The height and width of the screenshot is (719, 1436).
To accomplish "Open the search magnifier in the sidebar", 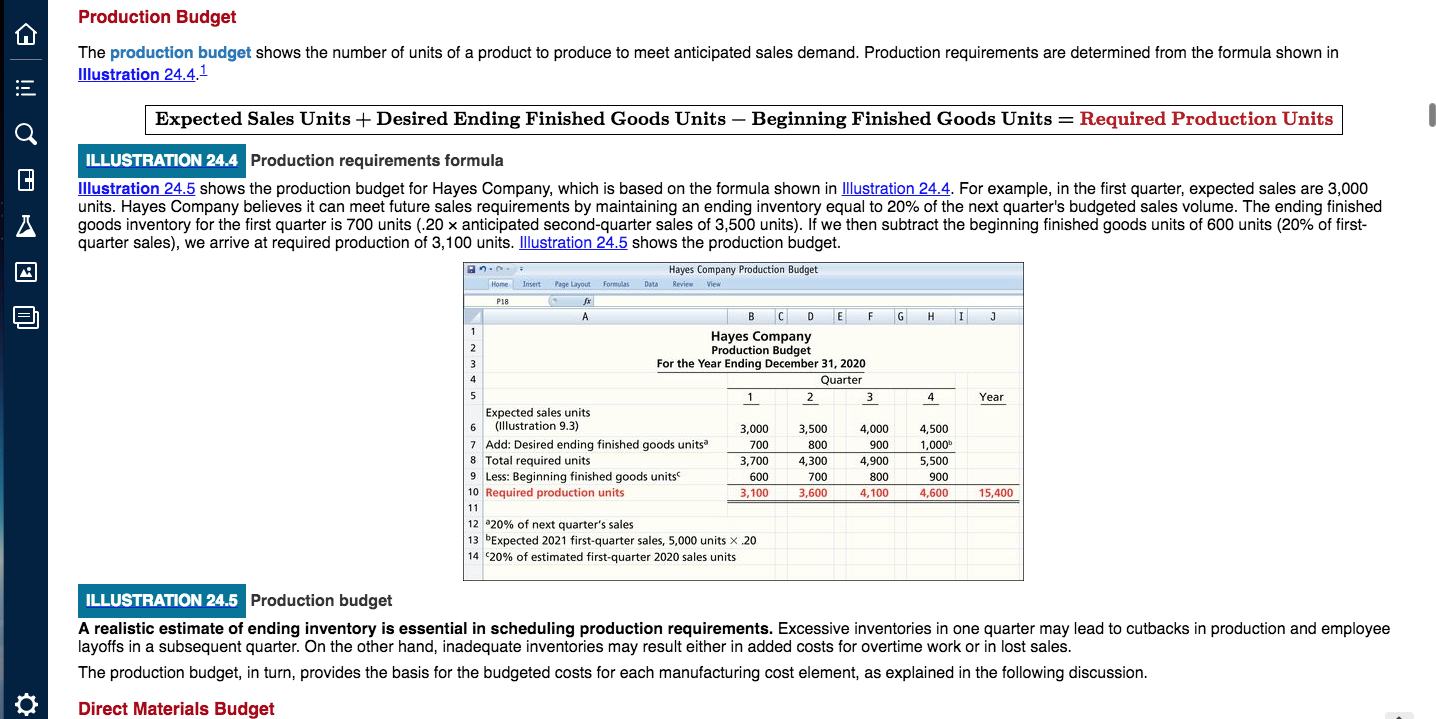I will tap(26, 133).
